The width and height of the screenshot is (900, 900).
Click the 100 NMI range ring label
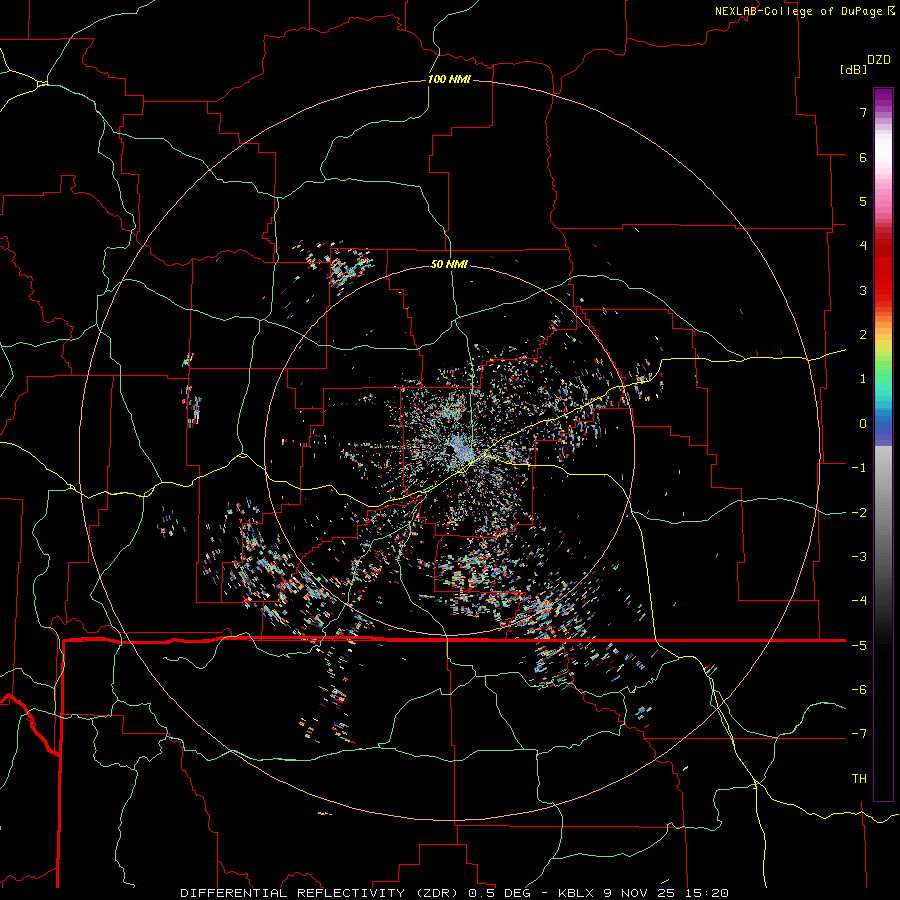[449, 79]
